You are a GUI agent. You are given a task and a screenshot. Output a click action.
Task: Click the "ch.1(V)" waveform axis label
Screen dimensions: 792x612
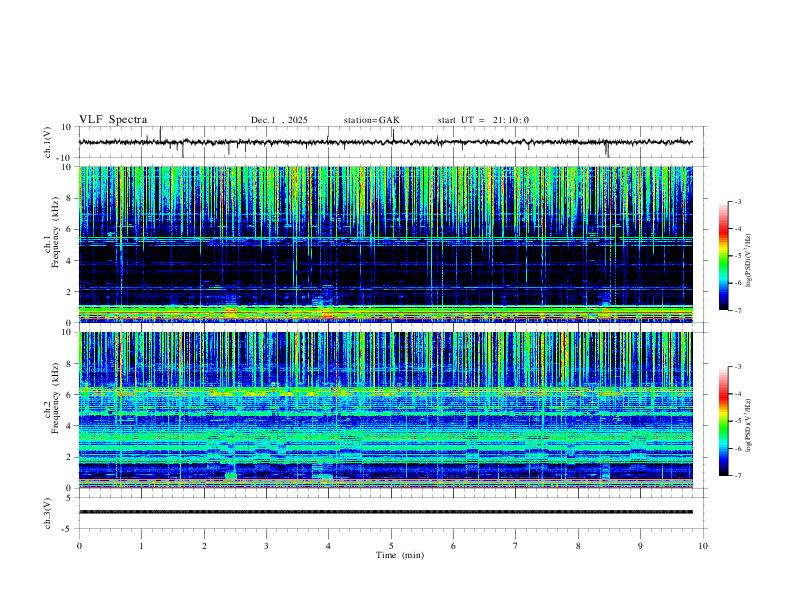[48, 142]
